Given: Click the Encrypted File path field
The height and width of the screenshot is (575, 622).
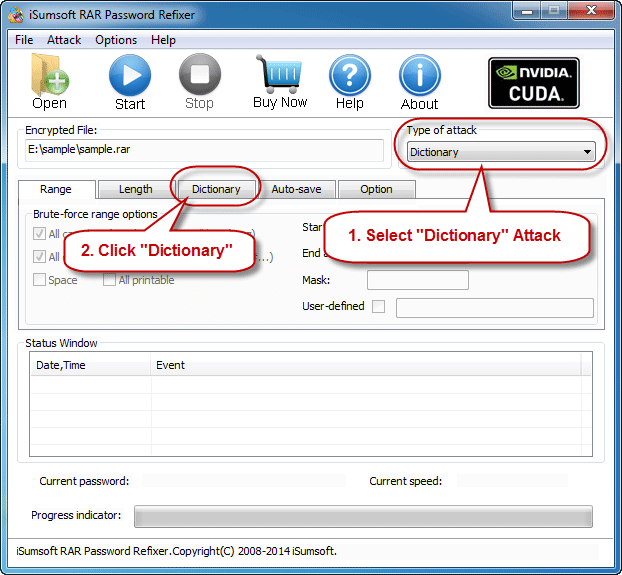Looking at the screenshot, I should [x=204, y=150].
